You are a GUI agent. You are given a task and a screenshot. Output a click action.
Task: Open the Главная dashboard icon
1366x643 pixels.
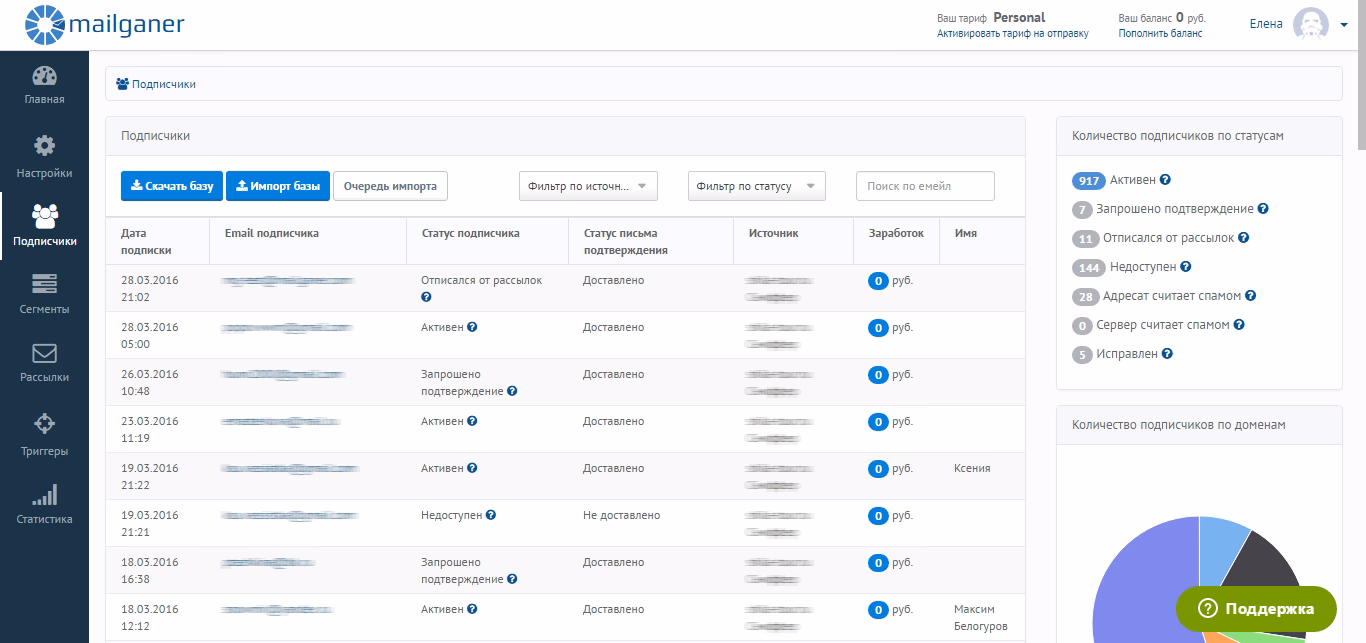(x=44, y=75)
